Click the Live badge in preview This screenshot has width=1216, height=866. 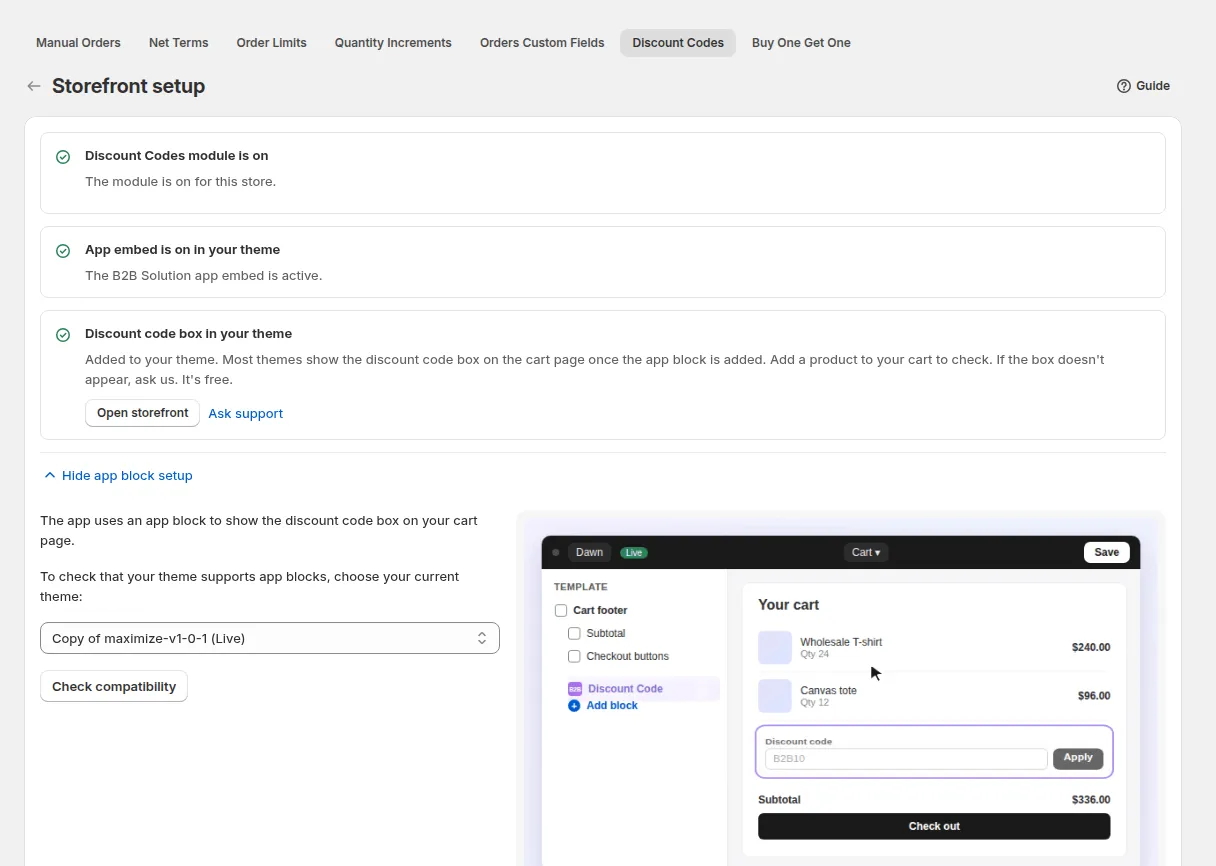(x=634, y=552)
